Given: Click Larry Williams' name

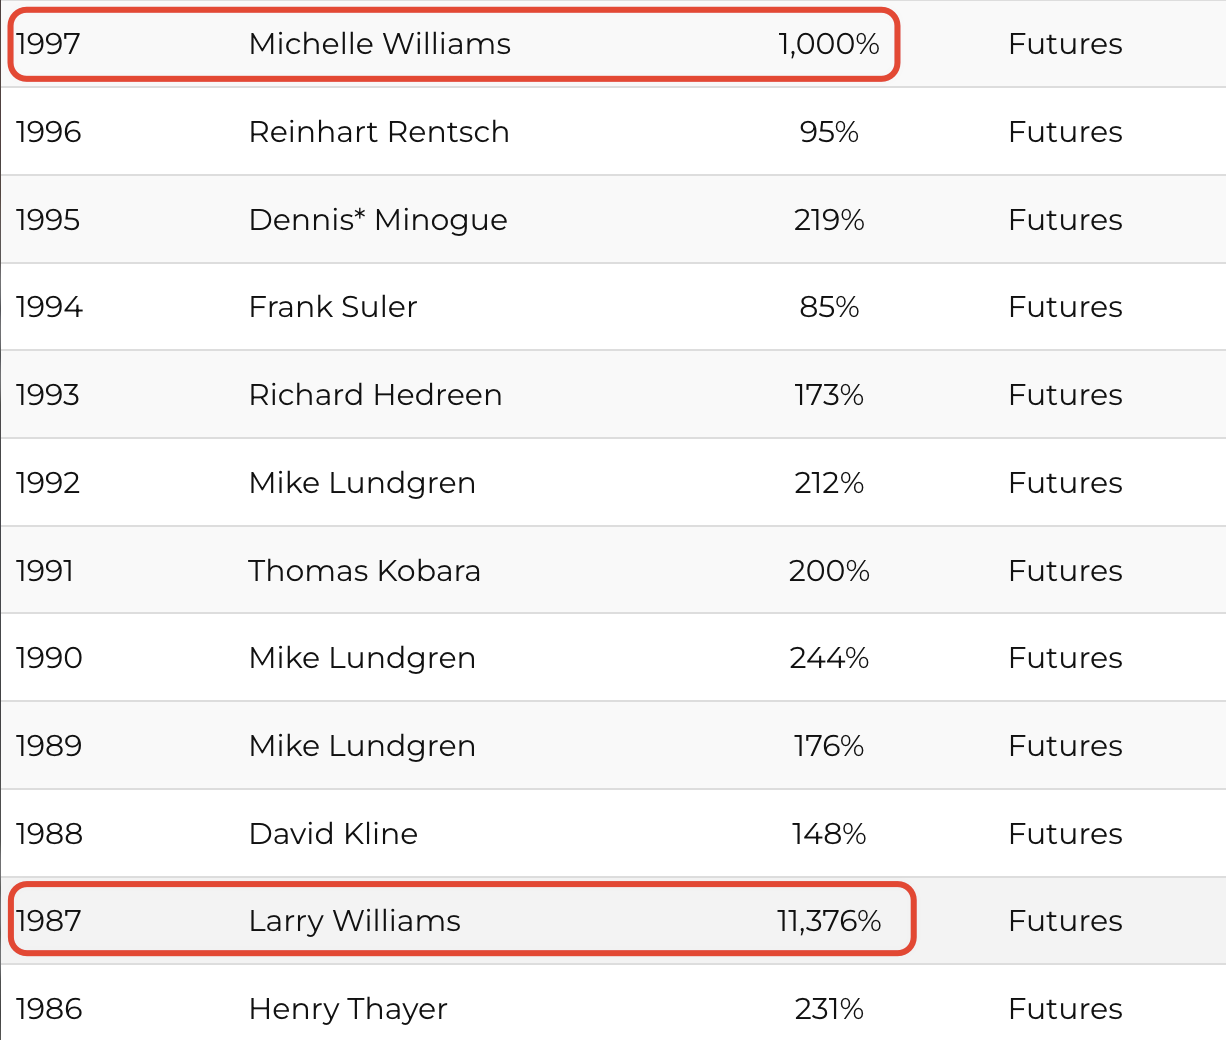Looking at the screenshot, I should [354, 921].
